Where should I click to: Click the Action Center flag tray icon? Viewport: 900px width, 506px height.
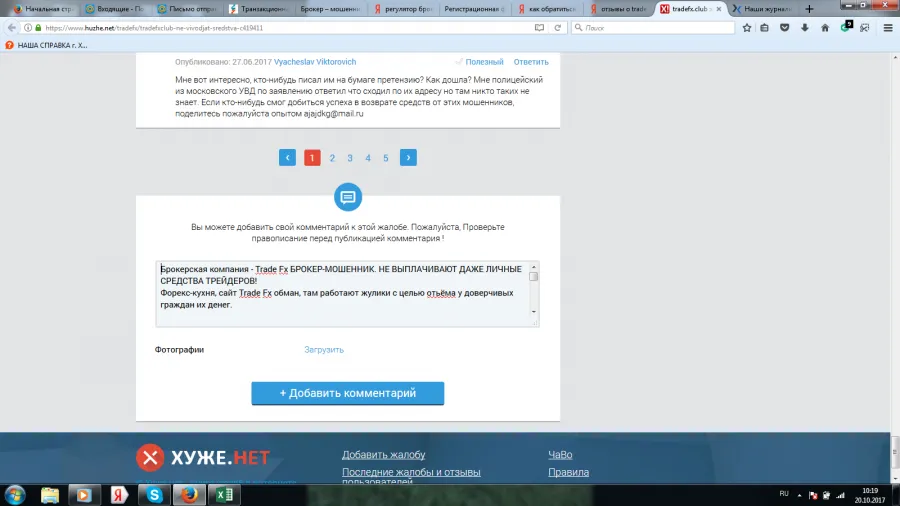click(813, 495)
